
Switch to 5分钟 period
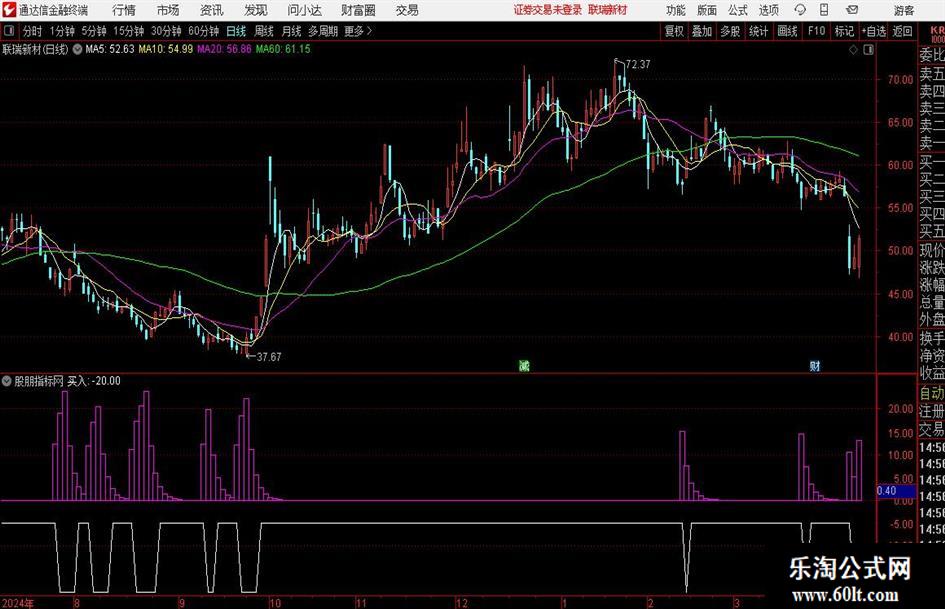pyautogui.click(x=94, y=31)
